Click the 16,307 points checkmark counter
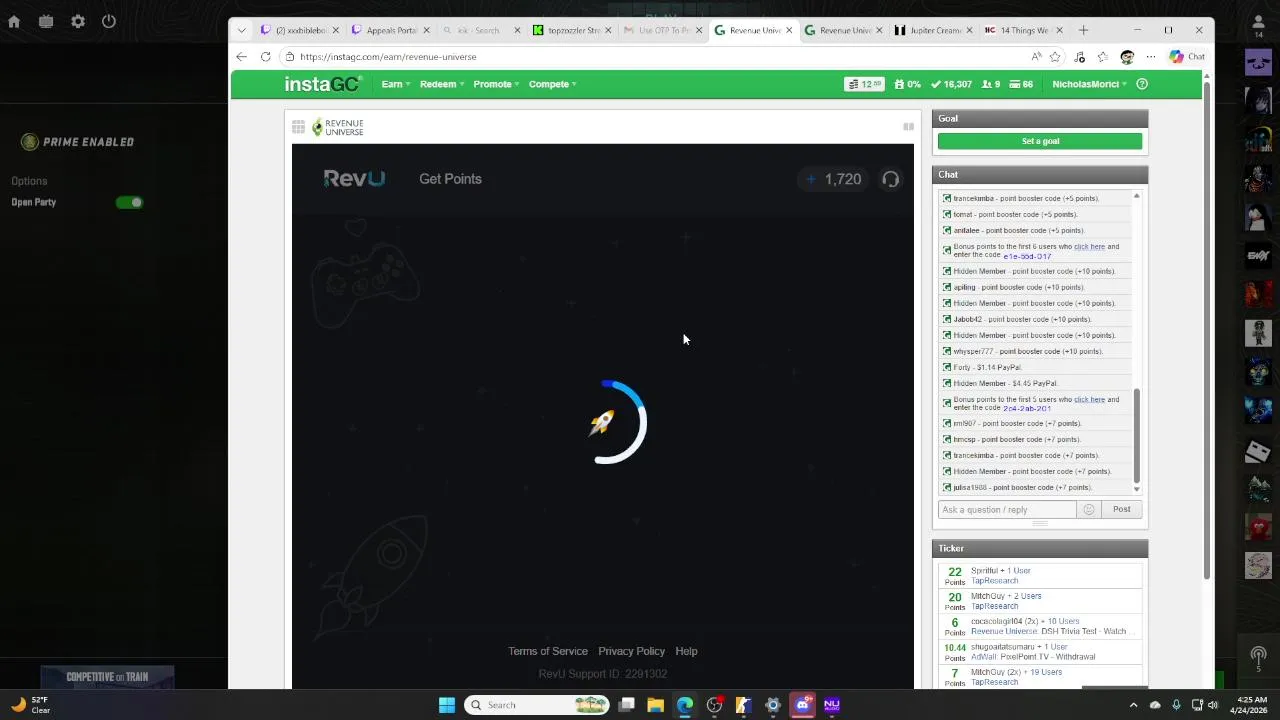 (x=951, y=84)
